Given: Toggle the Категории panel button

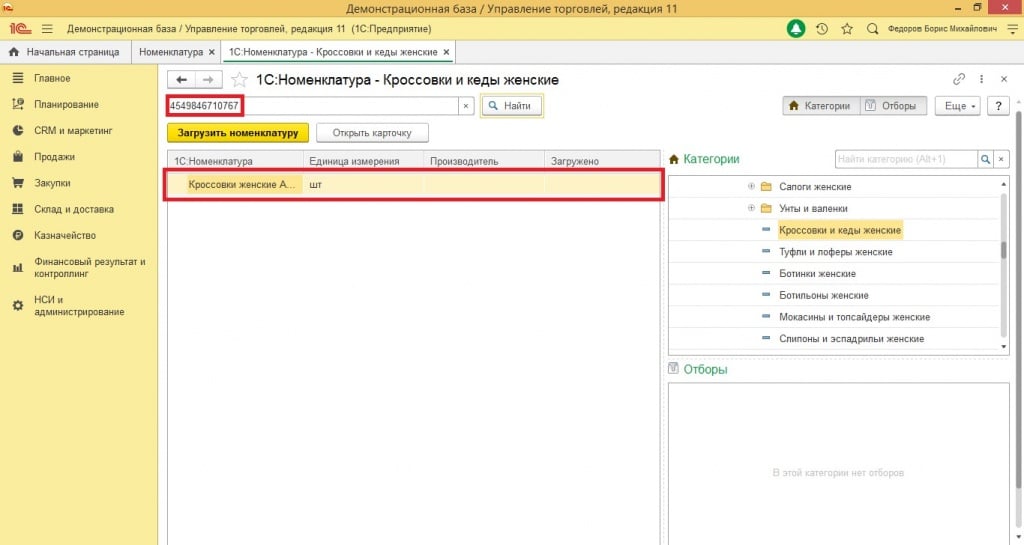Looking at the screenshot, I should [x=820, y=106].
